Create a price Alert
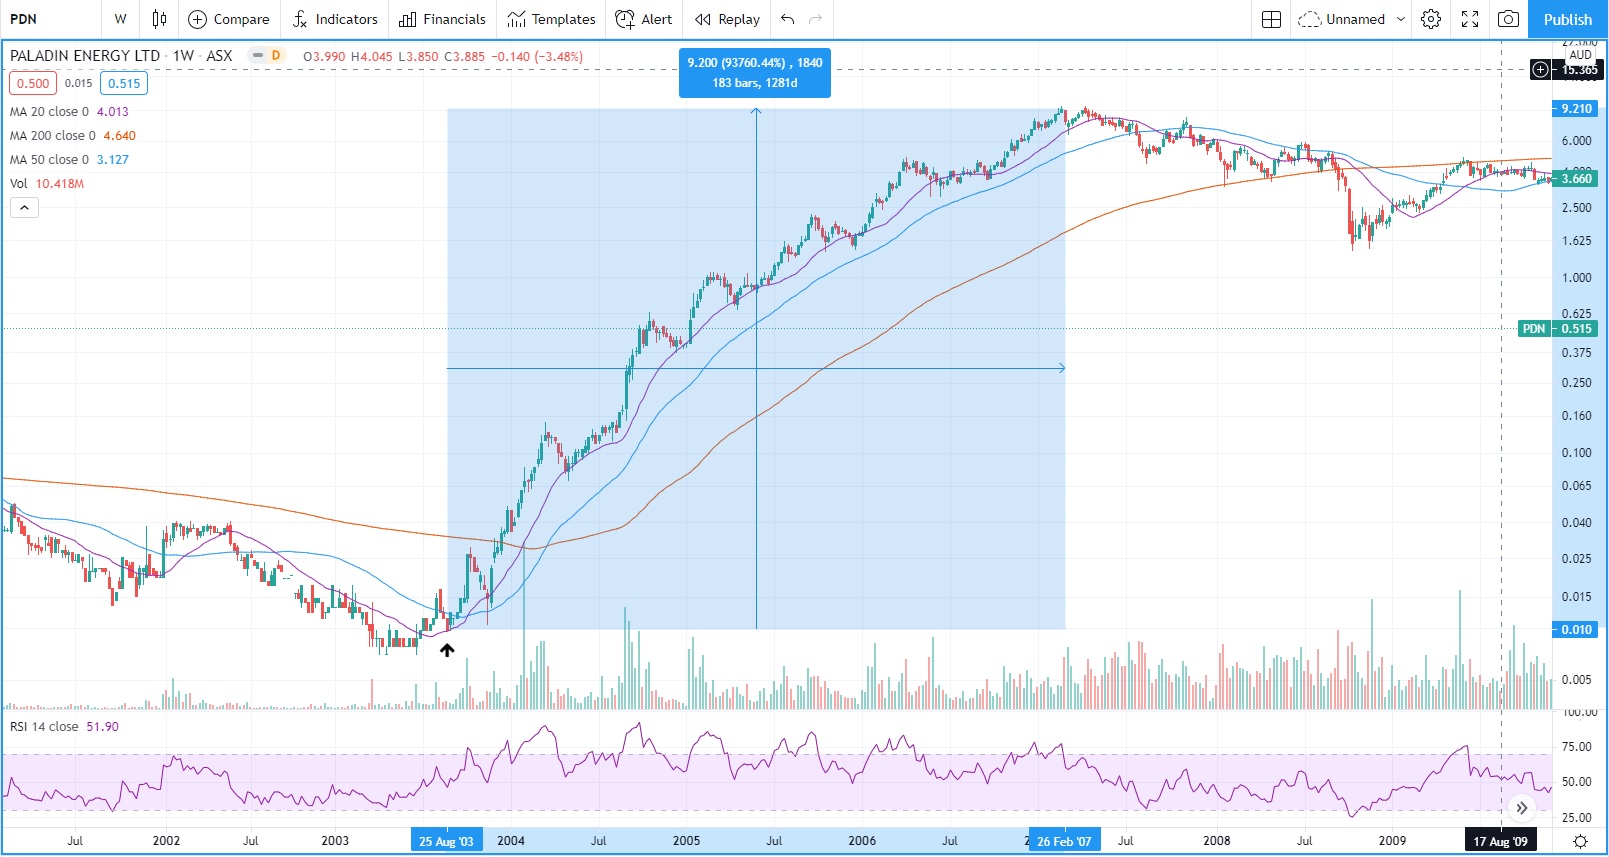 click(x=644, y=19)
